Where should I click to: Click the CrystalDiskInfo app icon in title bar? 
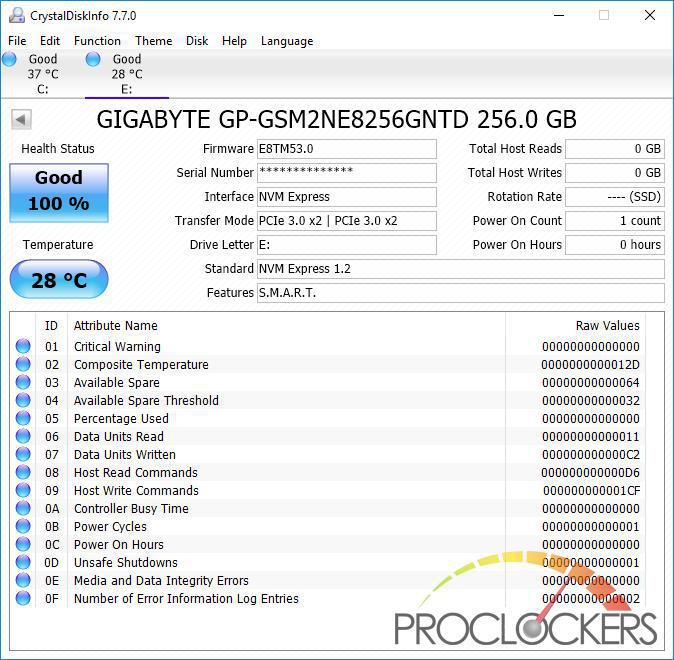pyautogui.click(x=17, y=15)
